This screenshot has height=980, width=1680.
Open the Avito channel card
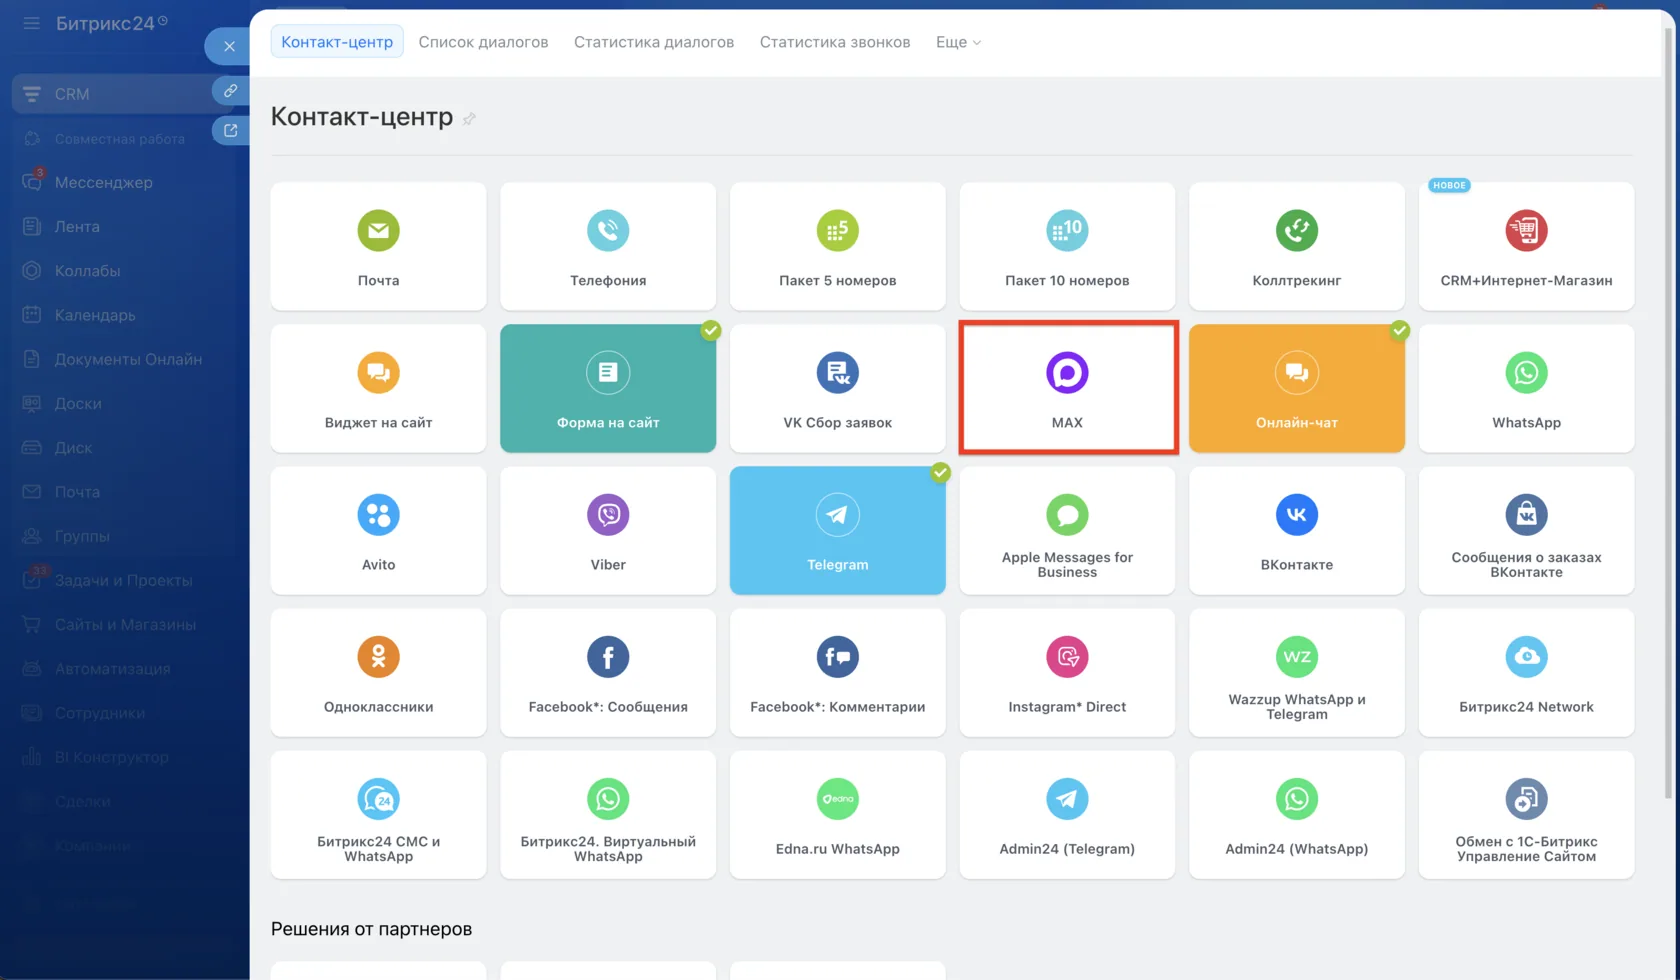point(378,530)
